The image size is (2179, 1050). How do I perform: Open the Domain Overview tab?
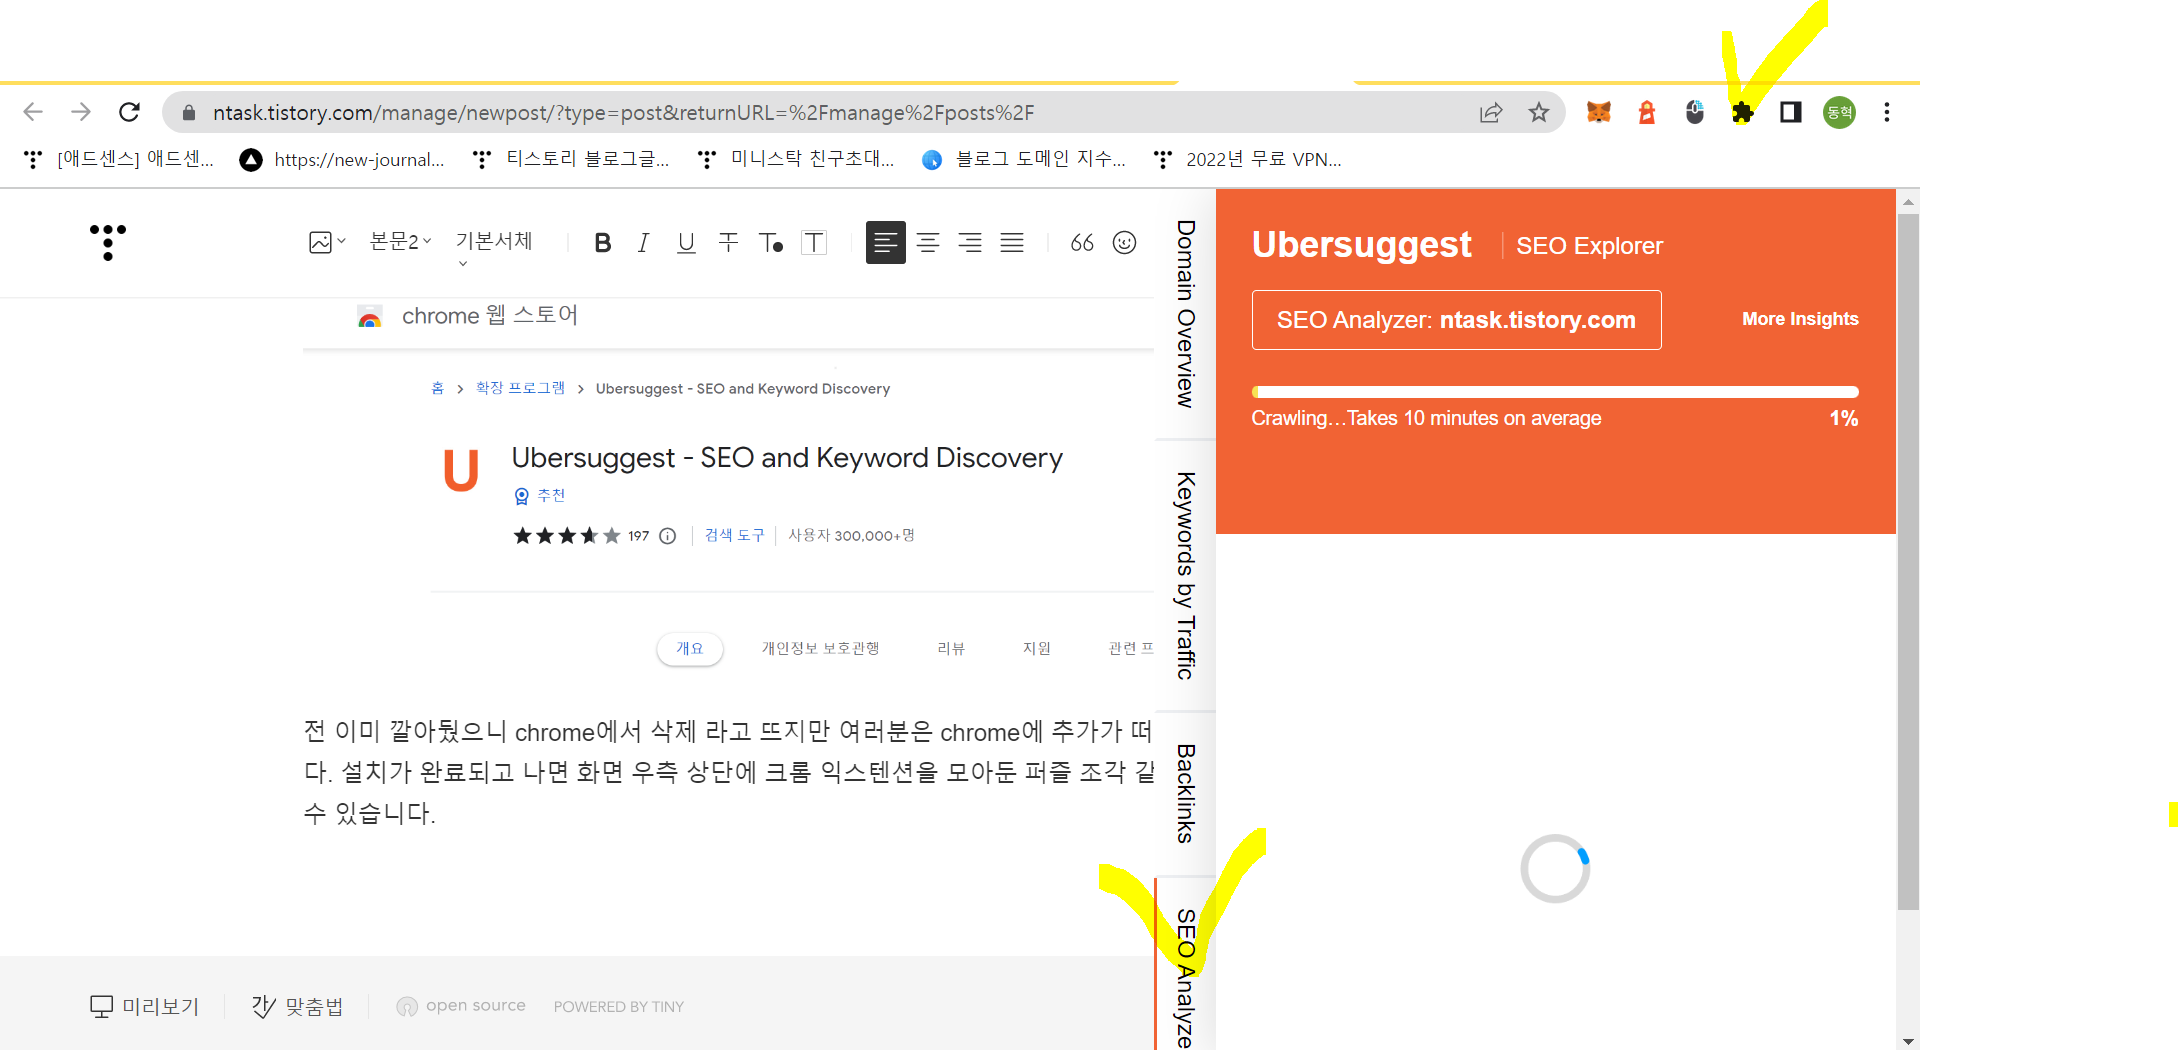pyautogui.click(x=1185, y=314)
